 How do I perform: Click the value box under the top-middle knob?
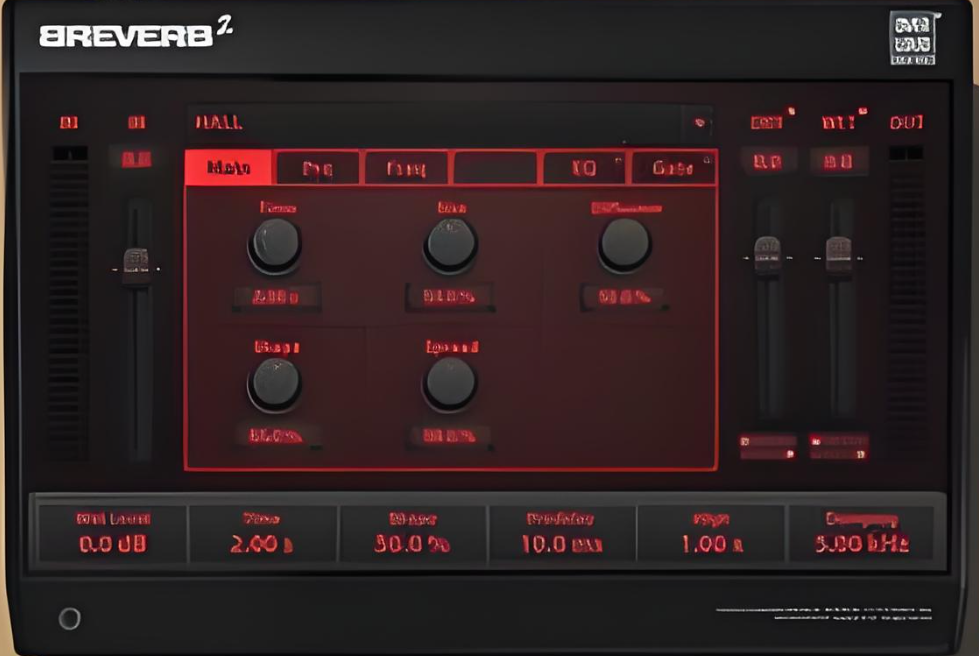click(450, 296)
